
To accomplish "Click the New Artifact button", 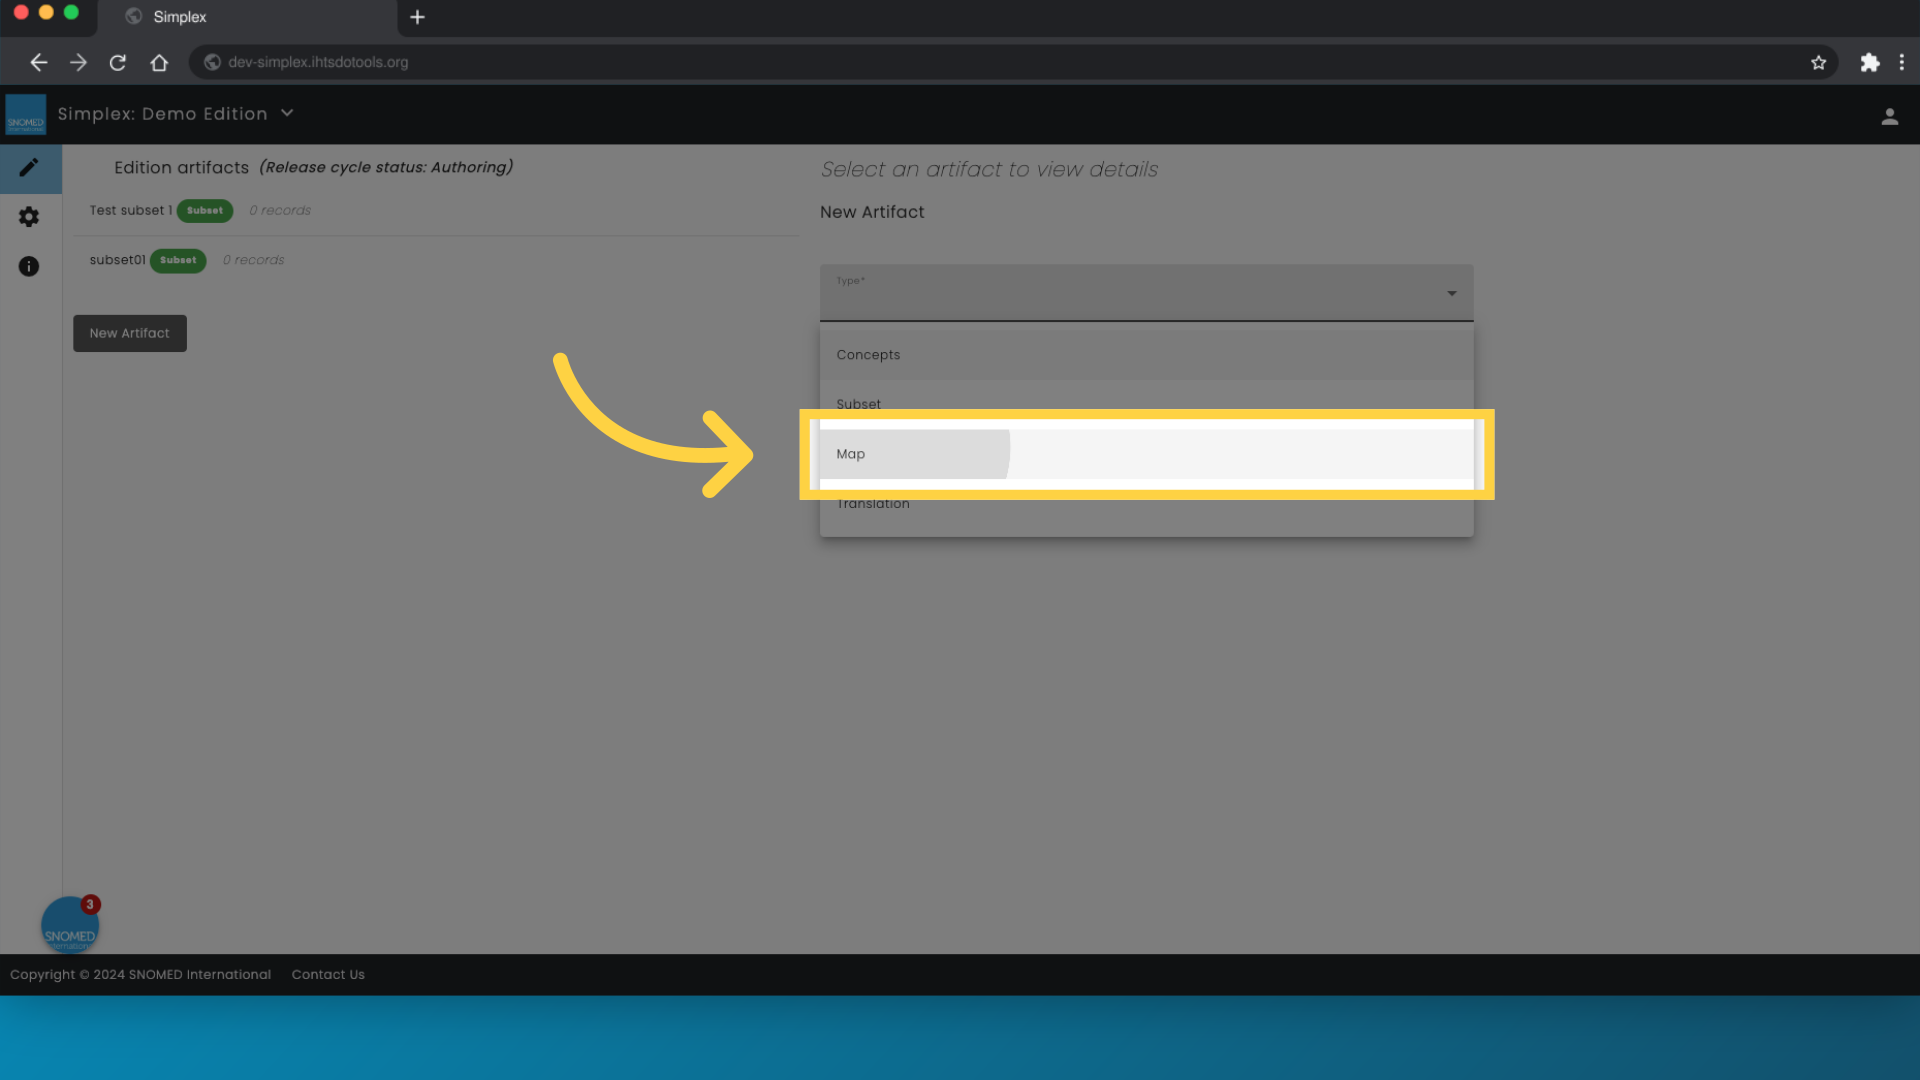I will pos(130,333).
